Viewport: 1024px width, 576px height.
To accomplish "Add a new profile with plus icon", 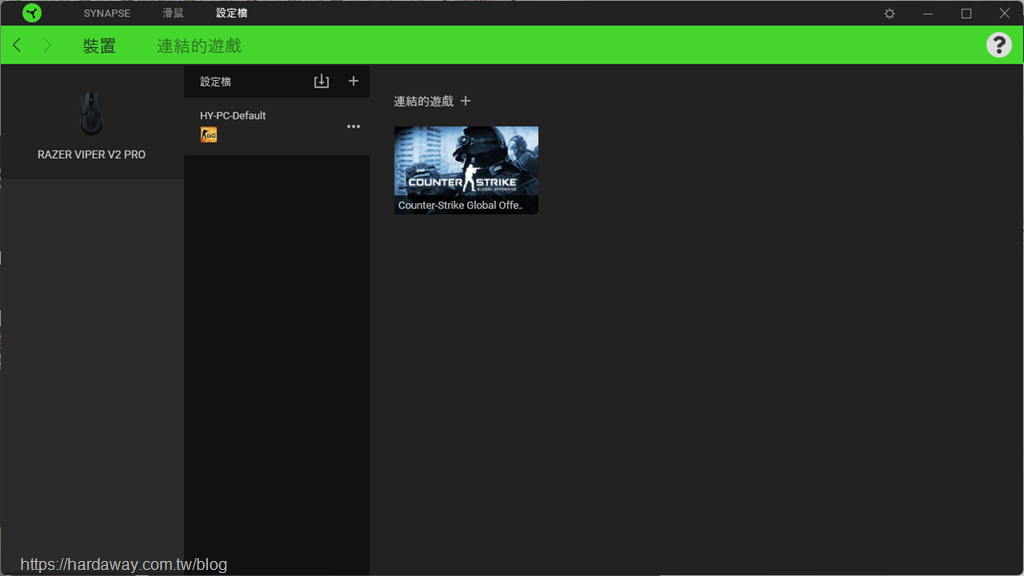I will [x=353, y=81].
